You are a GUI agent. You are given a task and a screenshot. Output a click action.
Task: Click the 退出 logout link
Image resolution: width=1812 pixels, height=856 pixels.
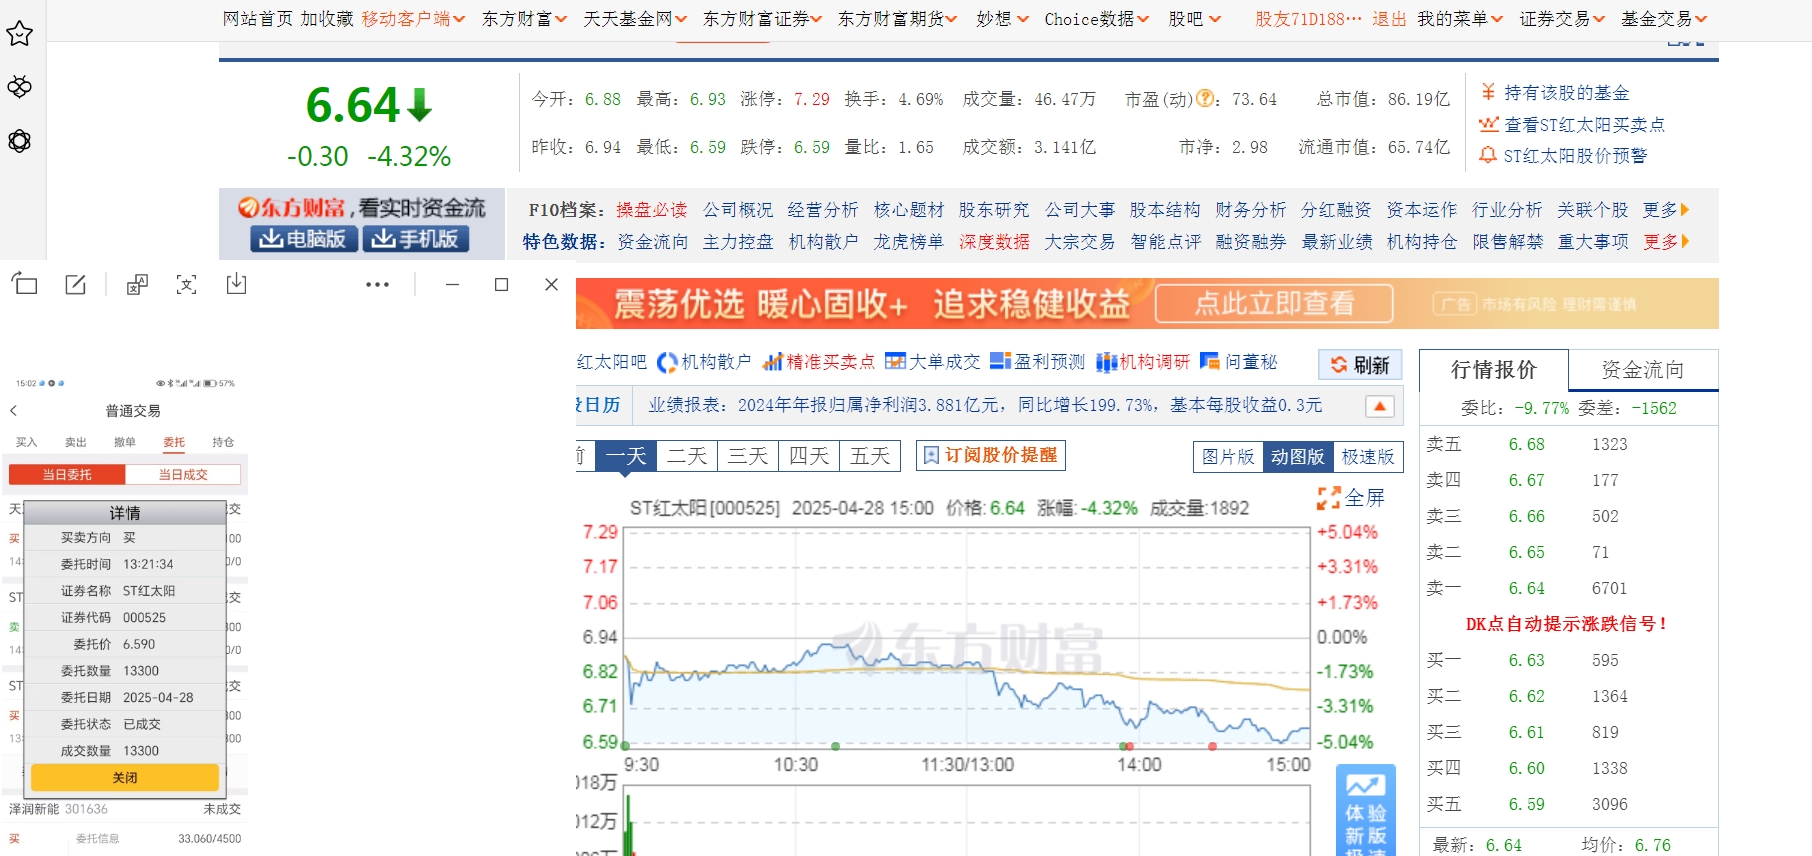pyautogui.click(x=1389, y=19)
